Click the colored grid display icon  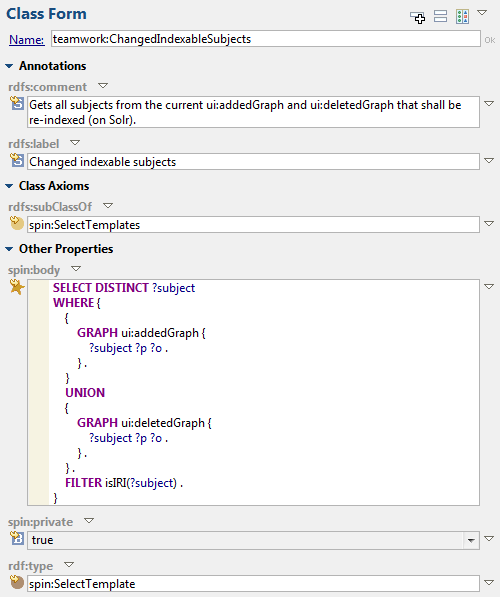click(462, 17)
